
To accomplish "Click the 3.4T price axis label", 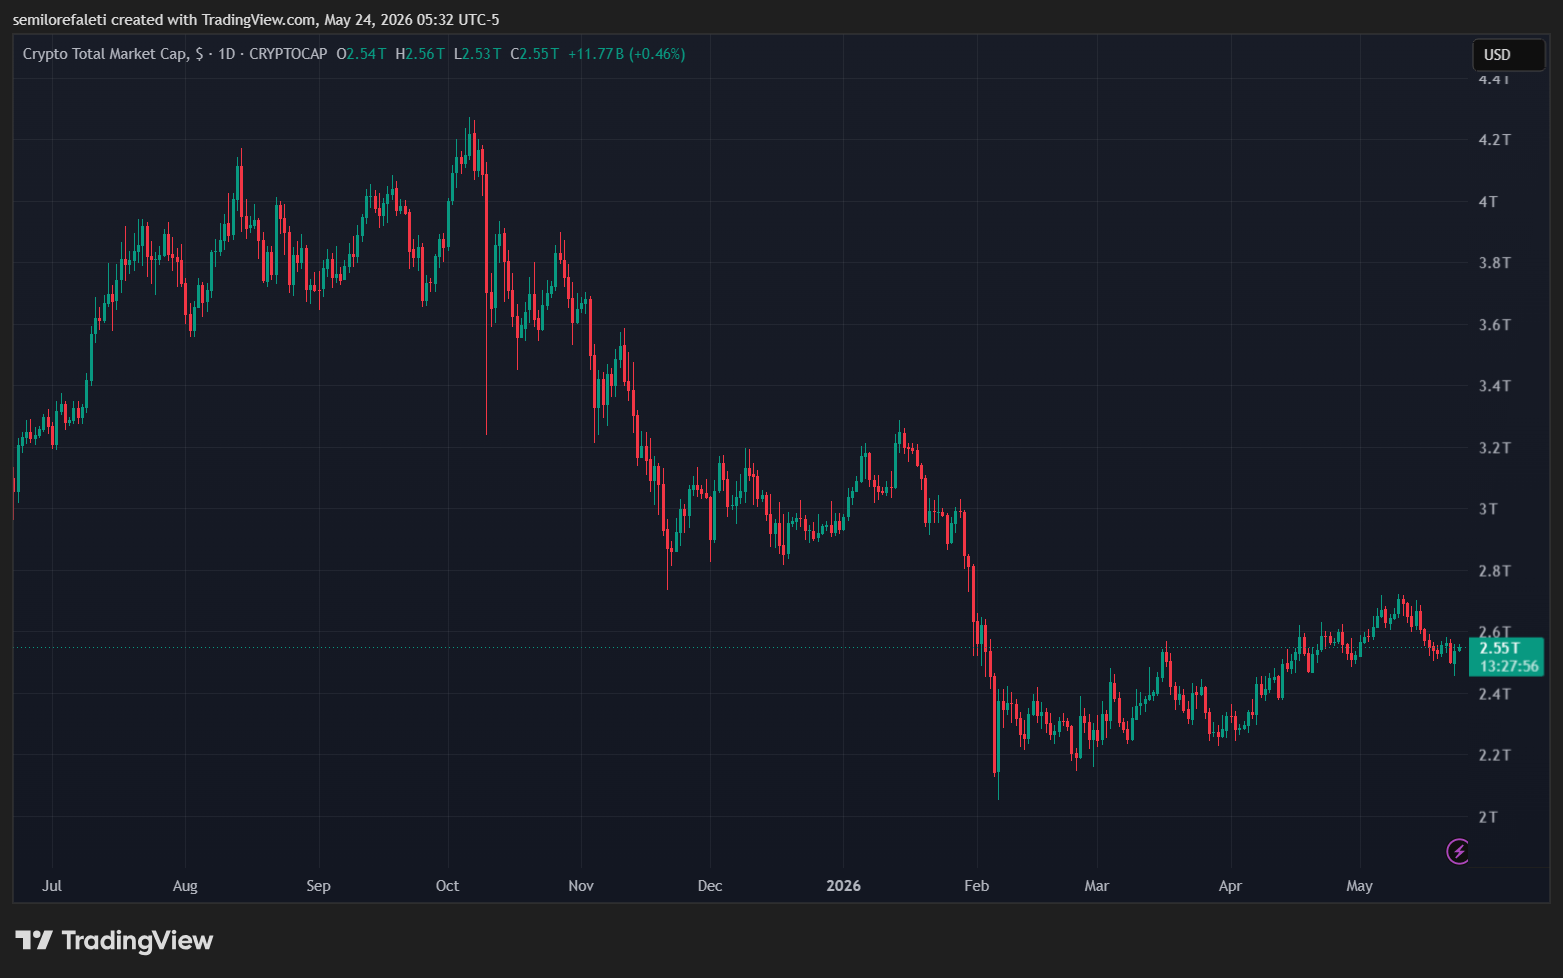I will 1494,386.
